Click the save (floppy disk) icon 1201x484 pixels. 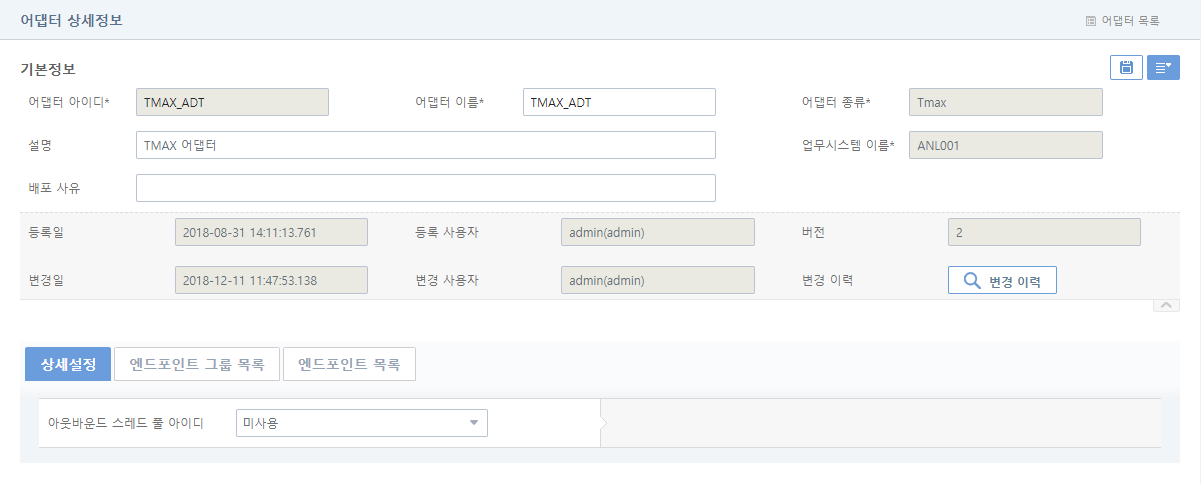pos(1126,67)
